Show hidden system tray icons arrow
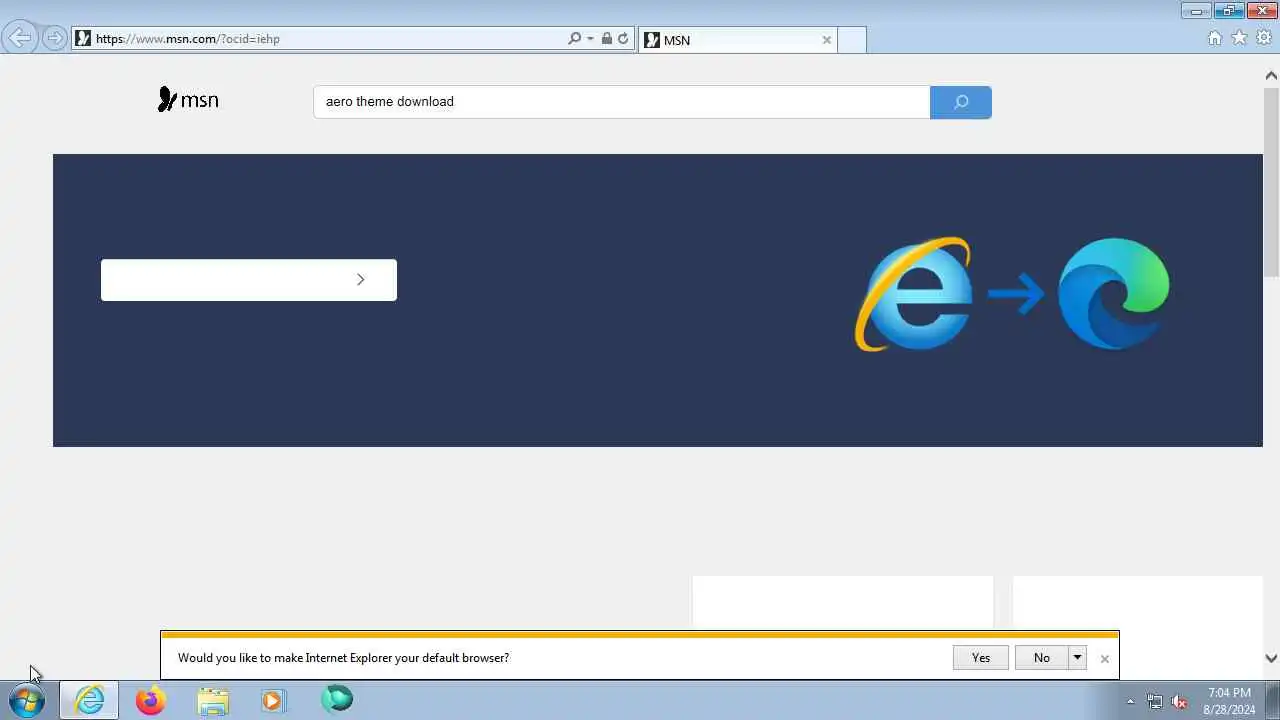 point(1131,701)
